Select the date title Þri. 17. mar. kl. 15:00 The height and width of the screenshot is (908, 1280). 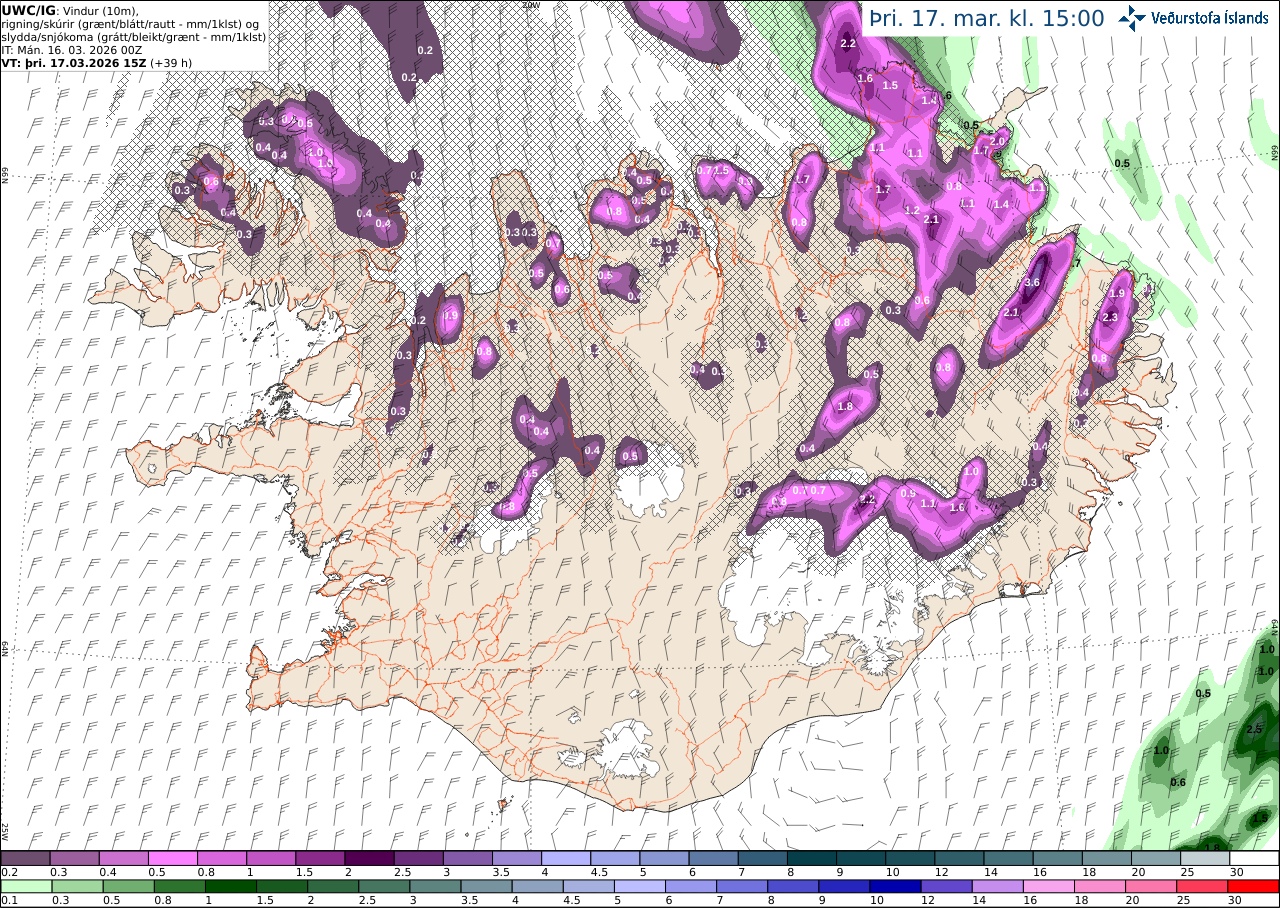pyautogui.click(x=987, y=18)
